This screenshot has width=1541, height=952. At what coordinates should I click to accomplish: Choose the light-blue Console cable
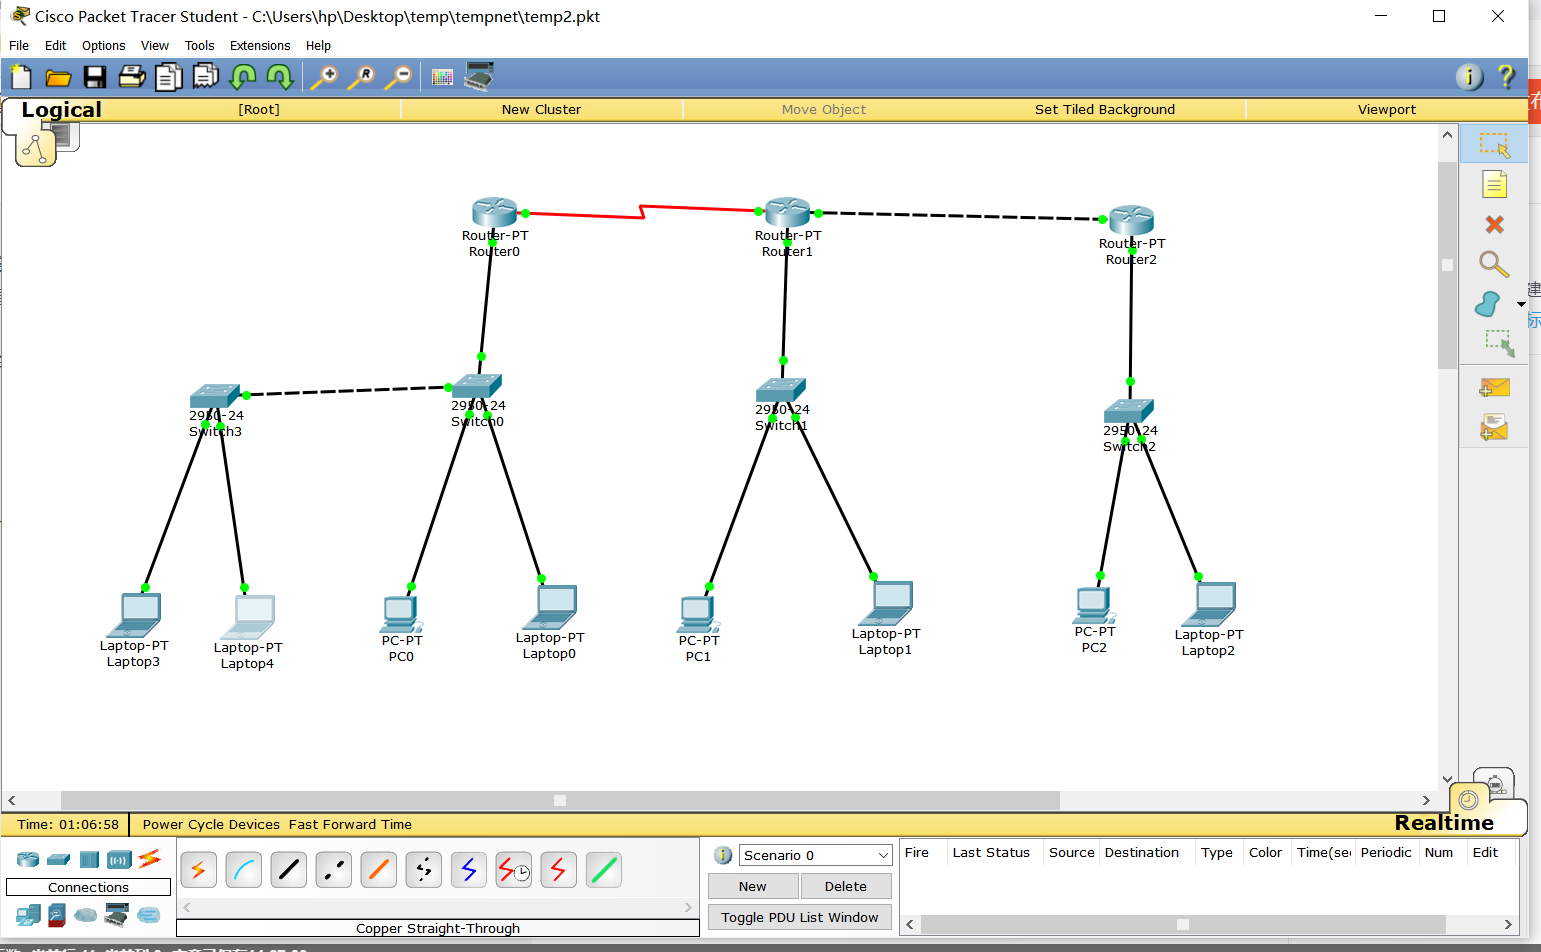click(244, 870)
